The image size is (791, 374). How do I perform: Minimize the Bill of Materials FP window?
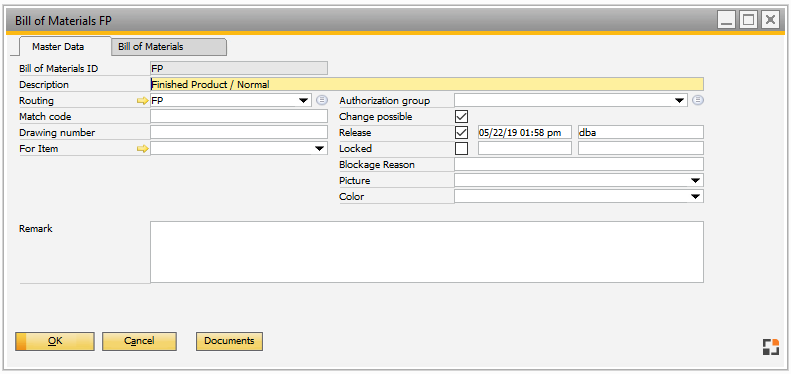coord(726,20)
